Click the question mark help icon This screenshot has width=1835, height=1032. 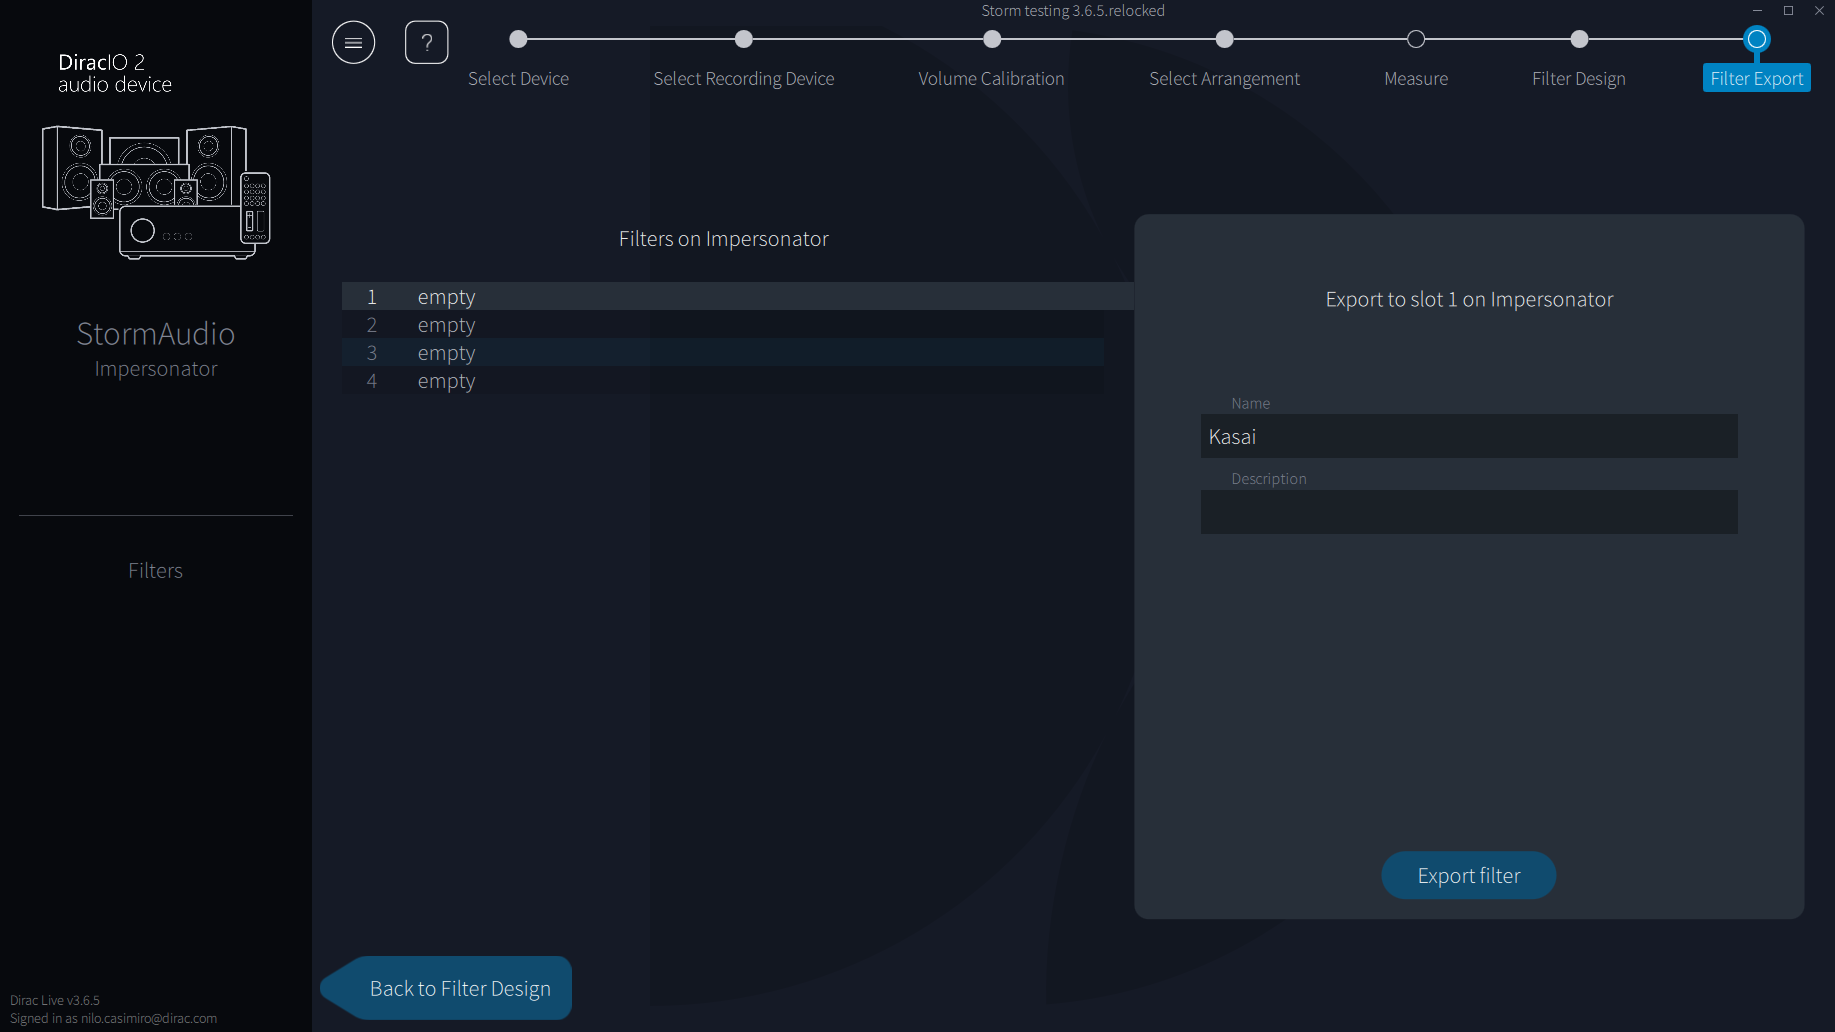click(x=426, y=42)
